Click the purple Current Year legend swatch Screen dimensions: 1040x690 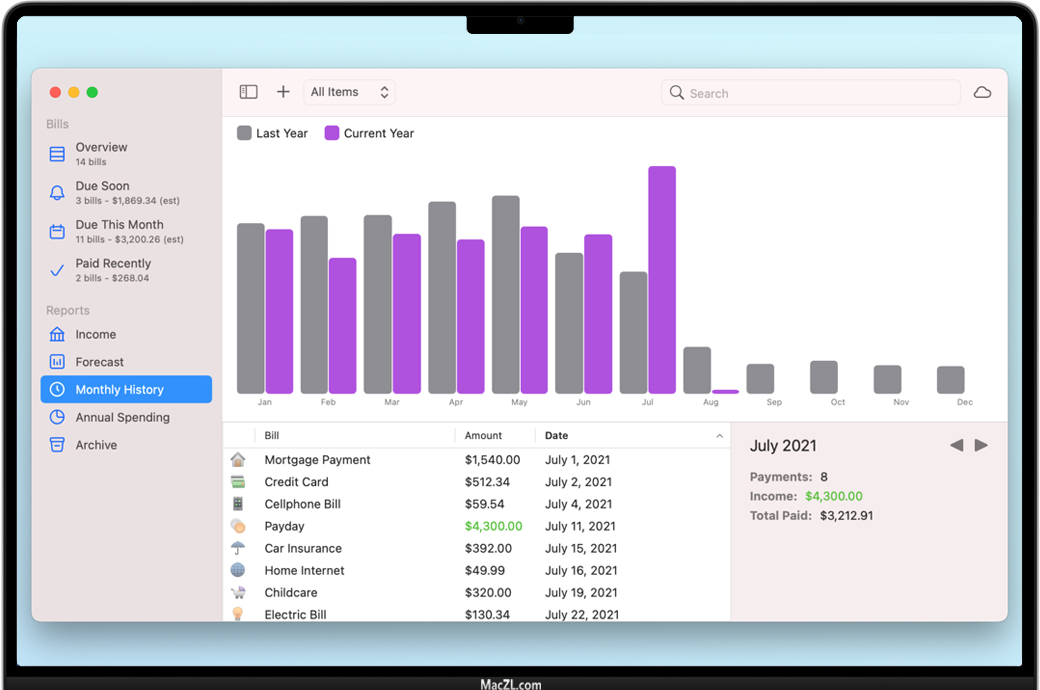[332, 133]
